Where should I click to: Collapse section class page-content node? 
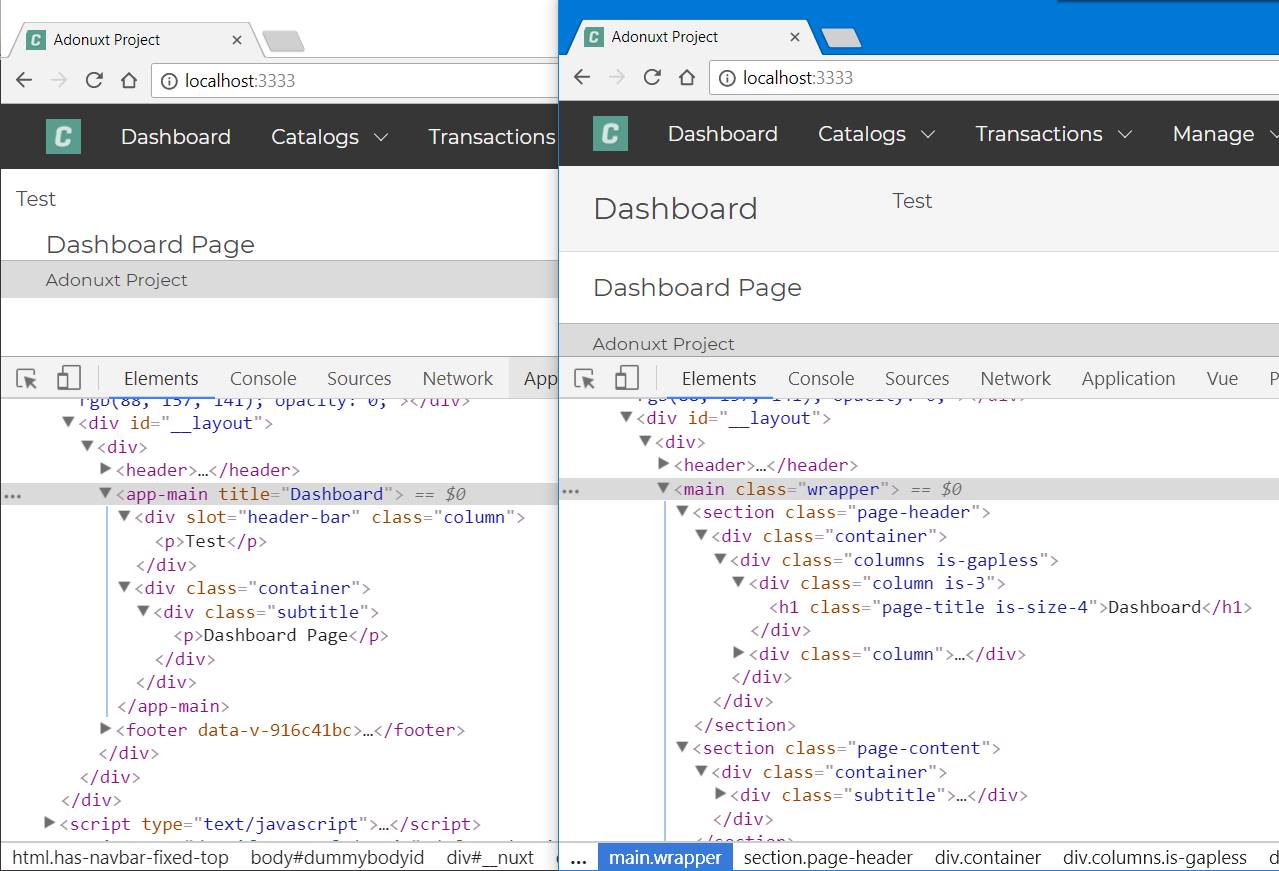click(682, 748)
